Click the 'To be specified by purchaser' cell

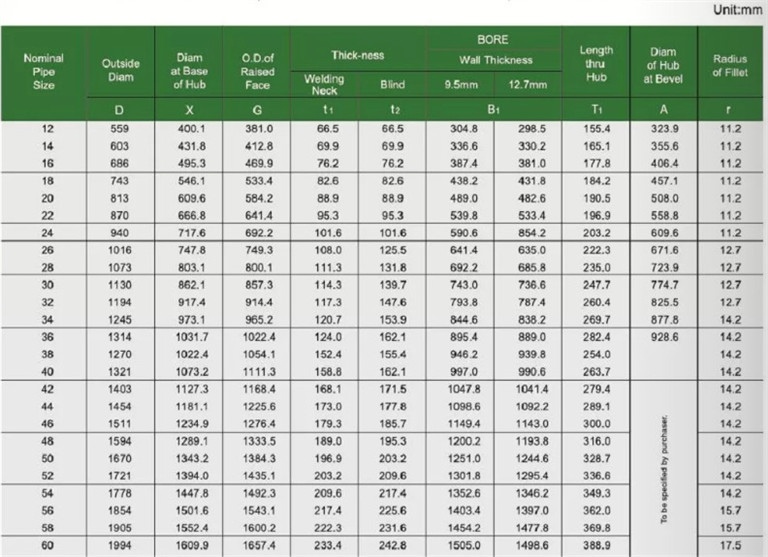pyautogui.click(x=665, y=466)
